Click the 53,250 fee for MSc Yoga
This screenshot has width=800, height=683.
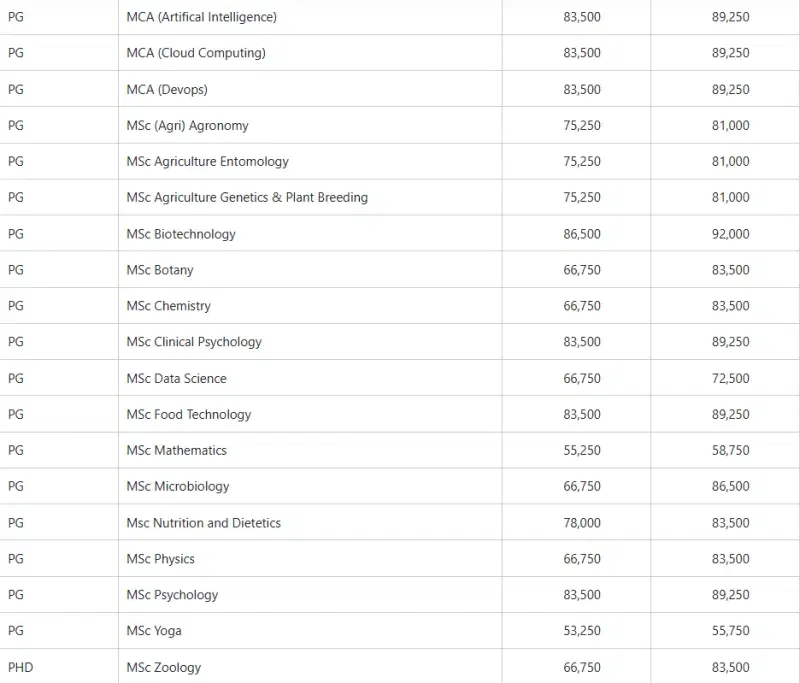582,631
